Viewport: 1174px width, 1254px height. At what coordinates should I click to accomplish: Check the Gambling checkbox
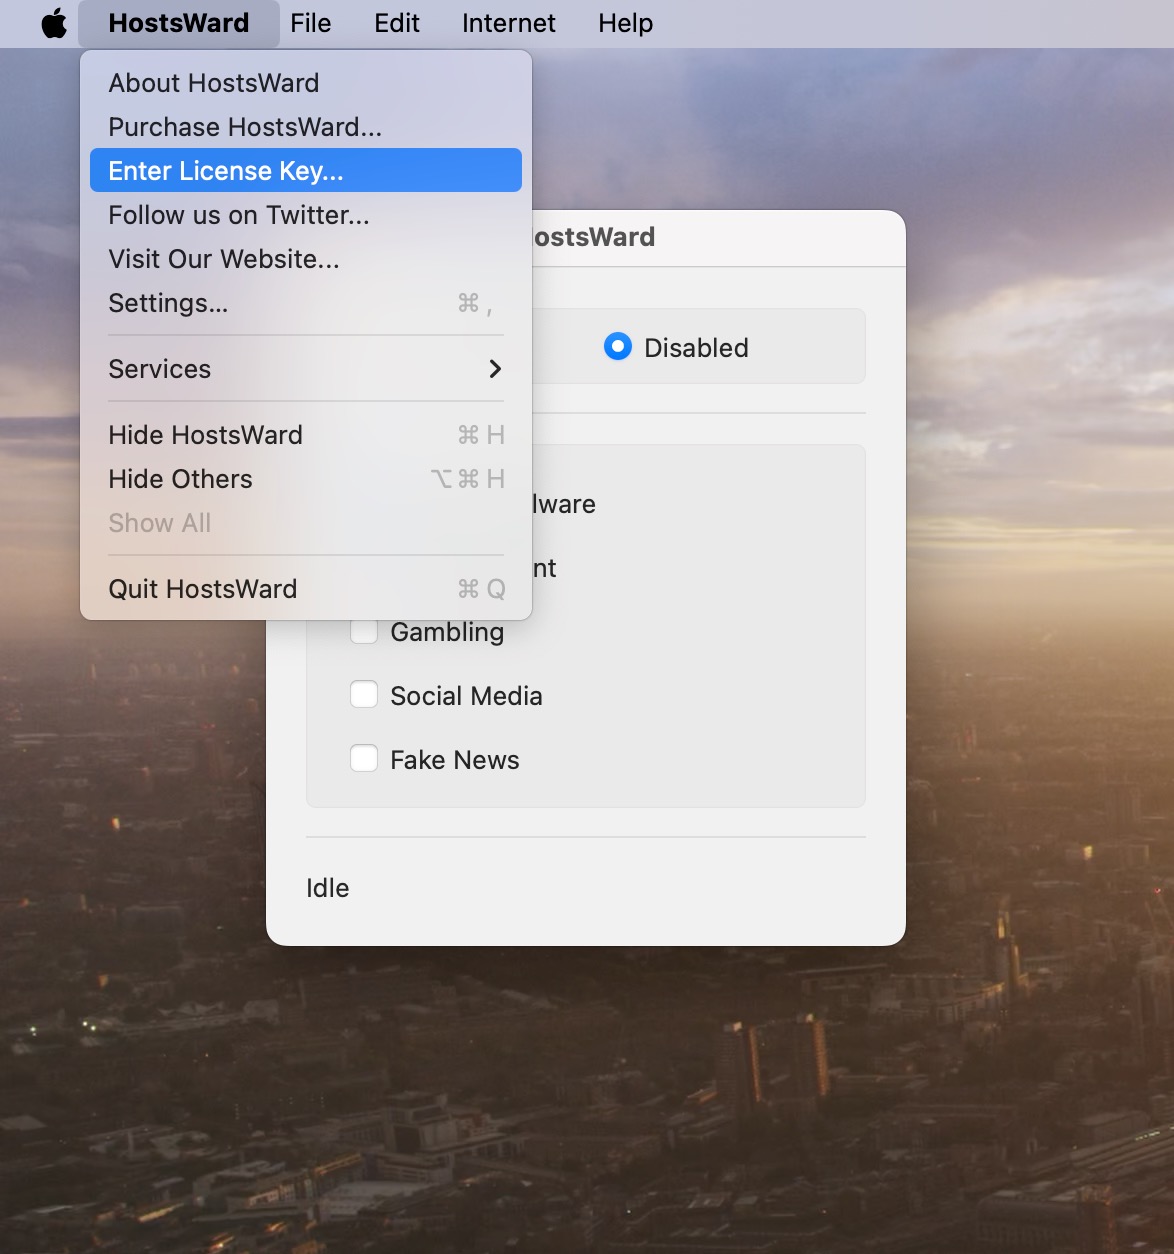(x=364, y=632)
